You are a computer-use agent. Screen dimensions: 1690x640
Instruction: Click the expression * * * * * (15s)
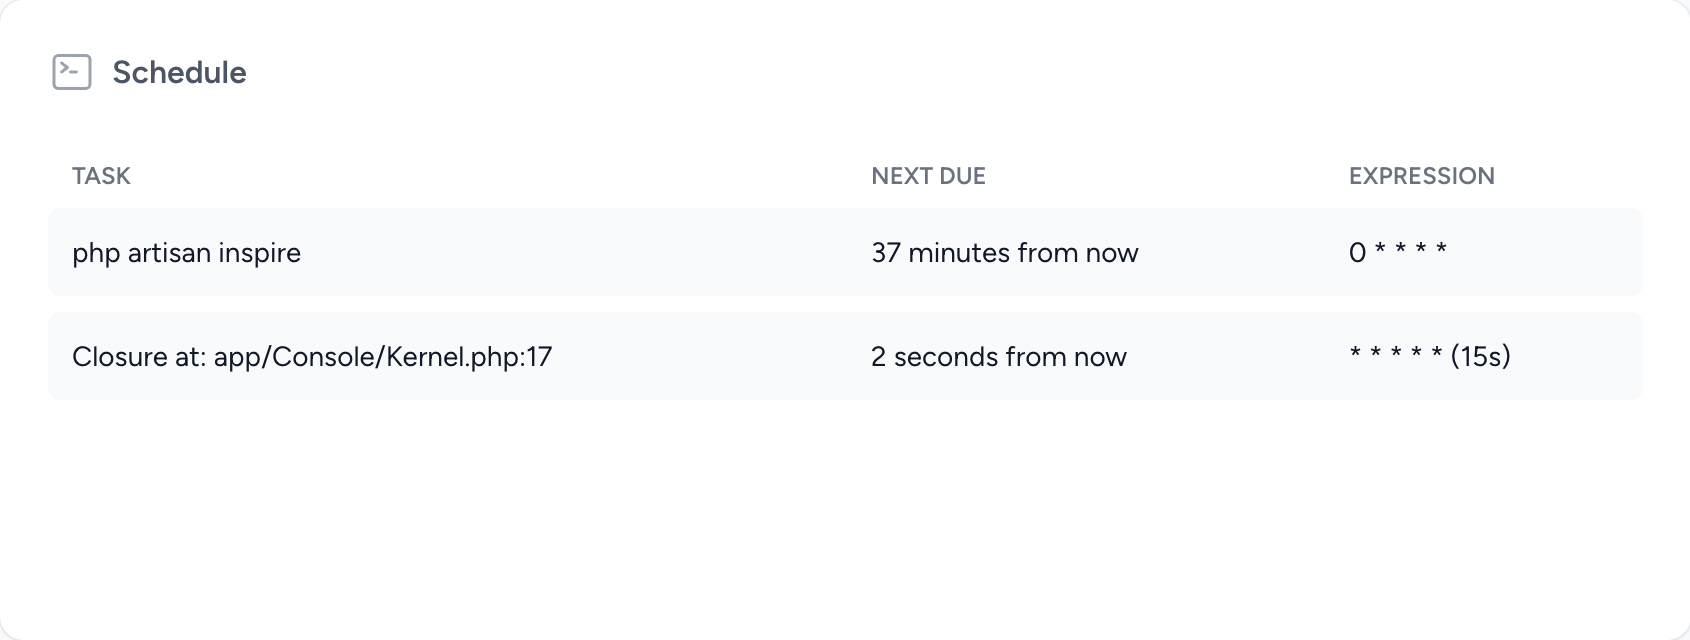coord(1428,356)
